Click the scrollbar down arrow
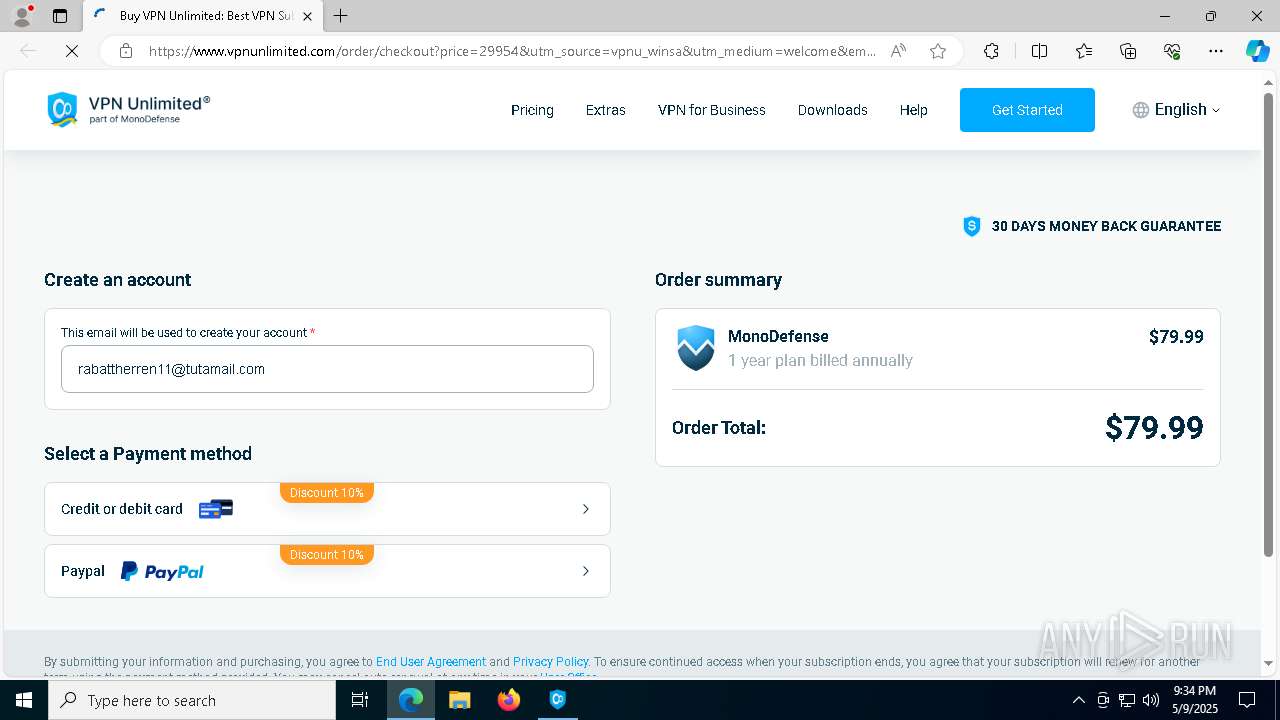The image size is (1280, 720). coord(1268,663)
